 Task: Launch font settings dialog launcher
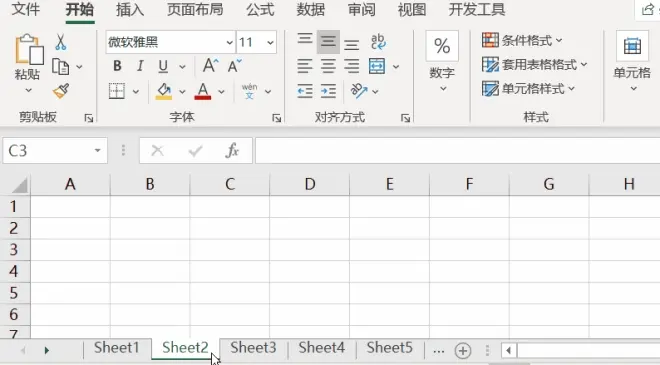tap(276, 118)
